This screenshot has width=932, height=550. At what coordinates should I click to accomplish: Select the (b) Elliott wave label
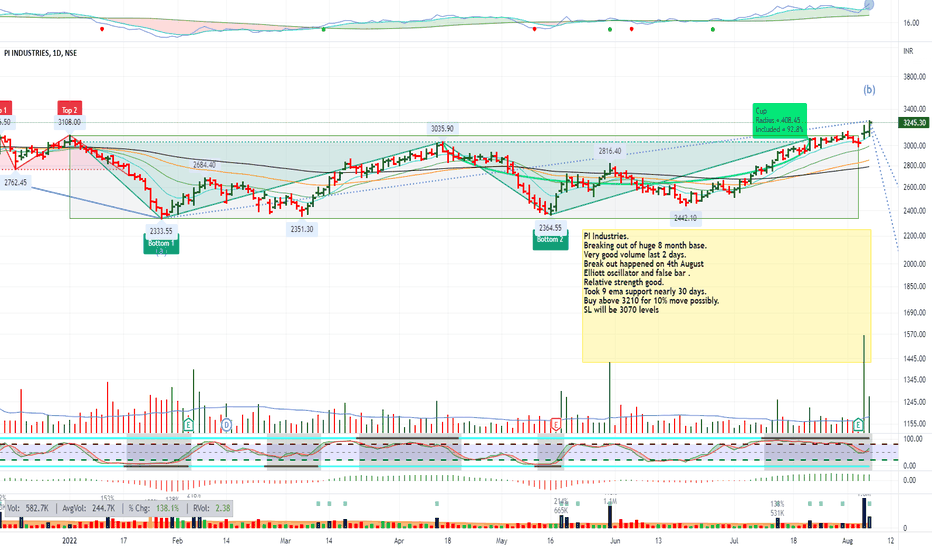[869, 90]
